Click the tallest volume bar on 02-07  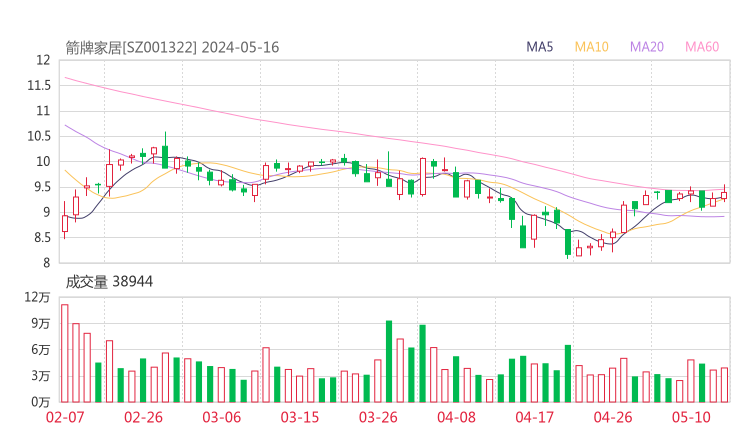click(65, 353)
